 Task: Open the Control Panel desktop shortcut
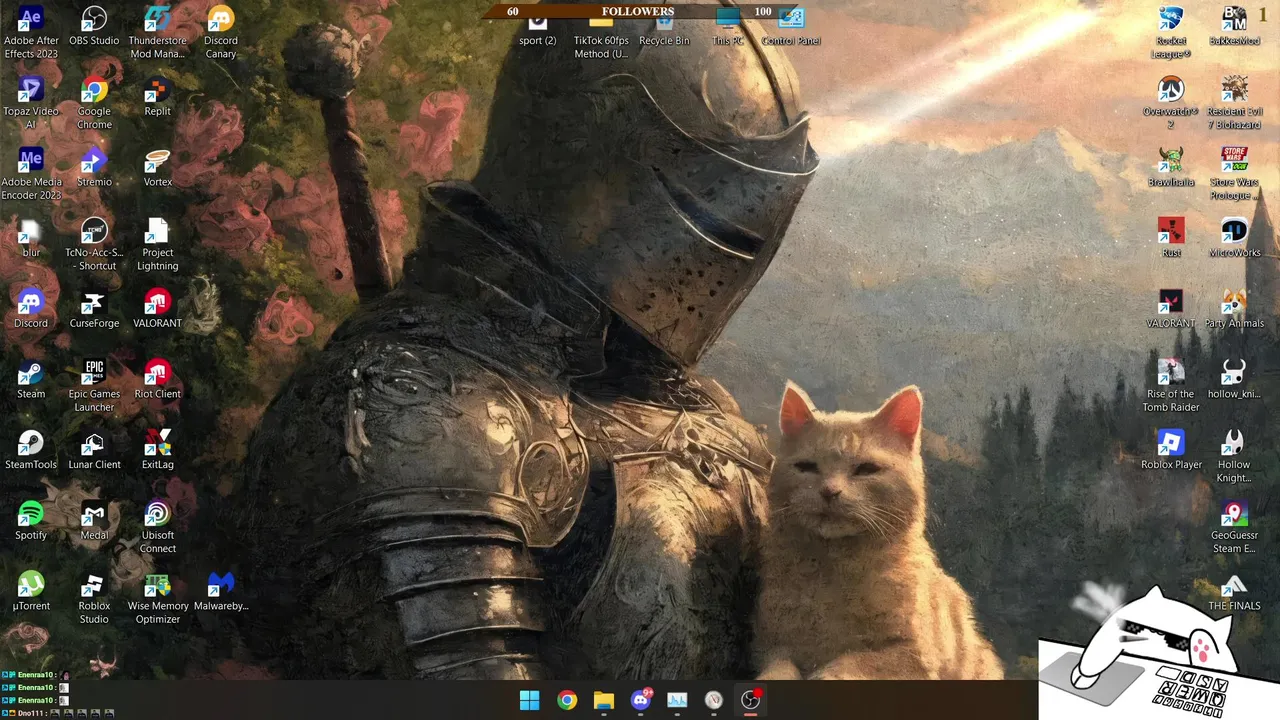pyautogui.click(x=791, y=28)
